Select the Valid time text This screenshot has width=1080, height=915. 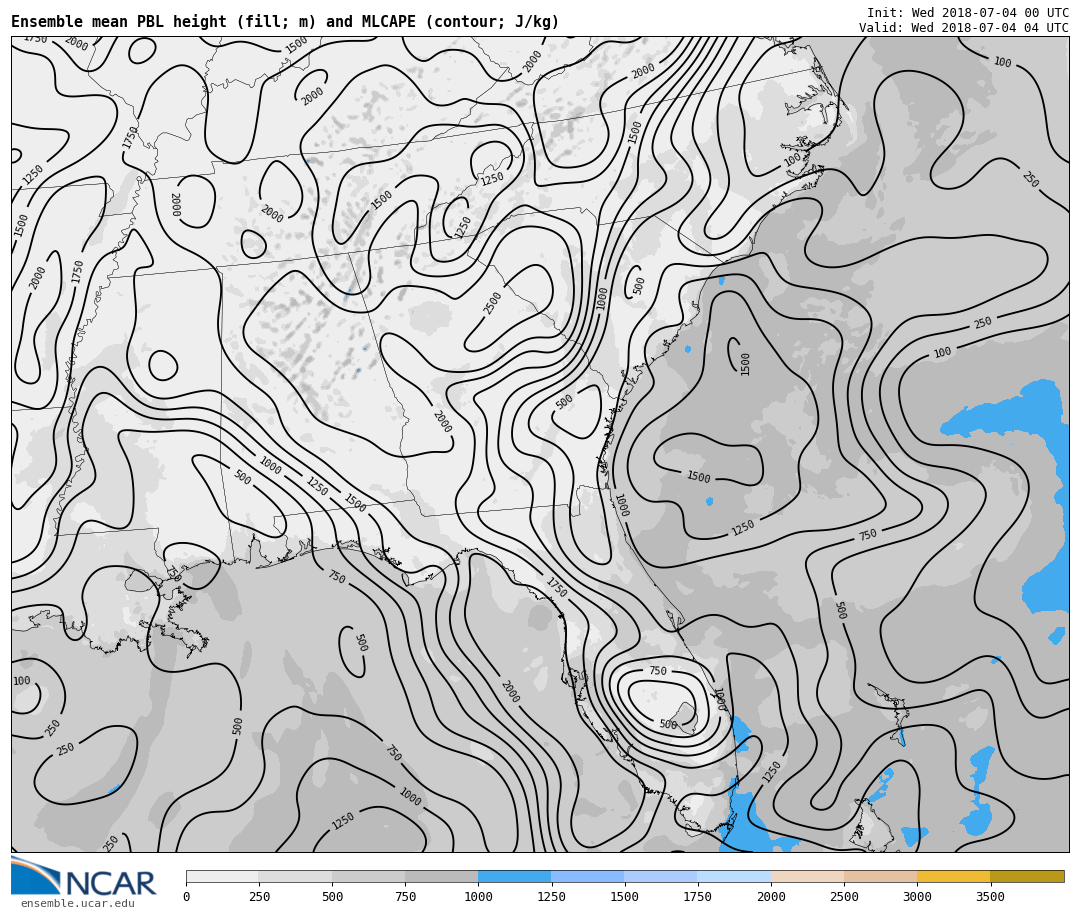(963, 28)
